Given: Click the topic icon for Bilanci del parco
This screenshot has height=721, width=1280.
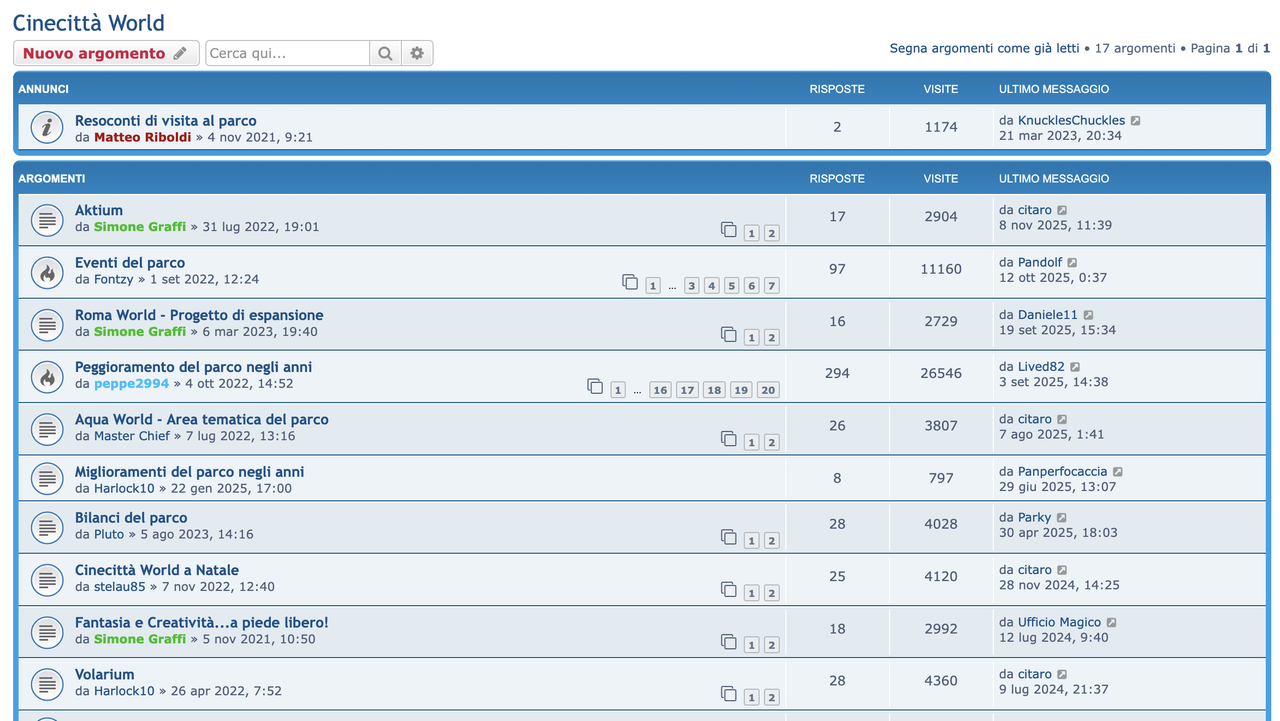Looking at the screenshot, I should 47,526.
